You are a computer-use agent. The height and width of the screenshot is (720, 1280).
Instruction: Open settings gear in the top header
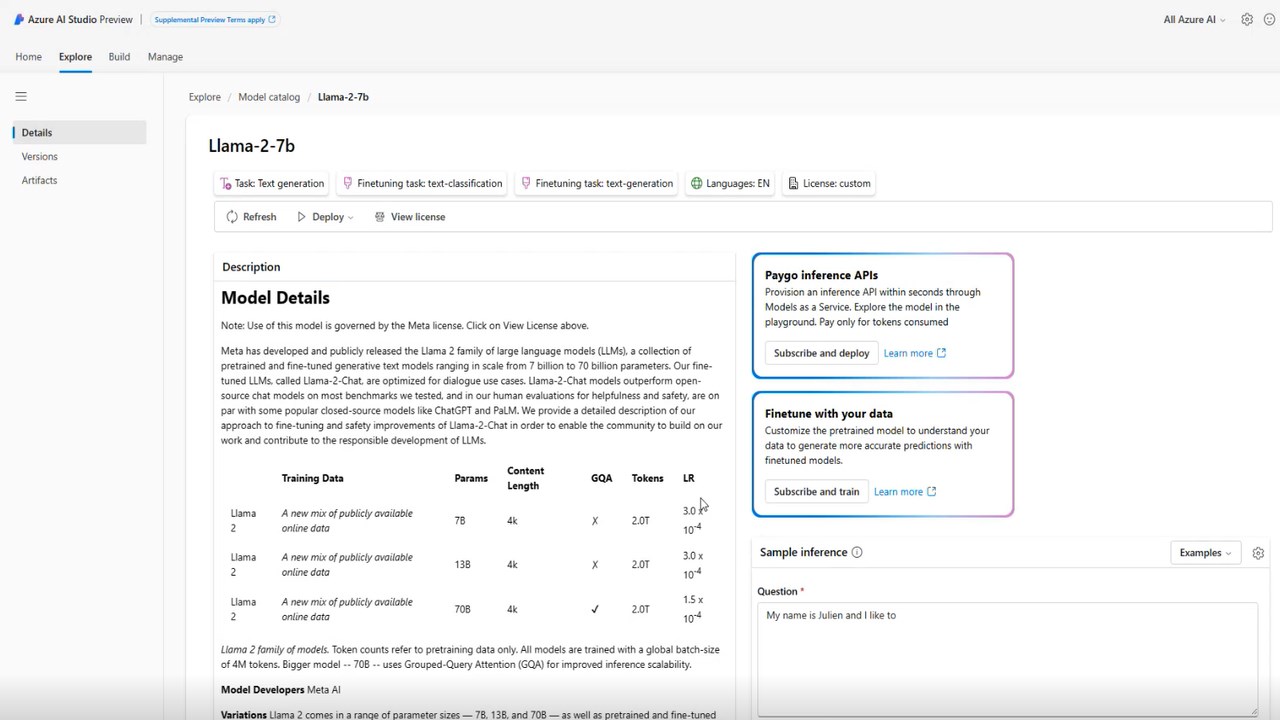point(1247,19)
